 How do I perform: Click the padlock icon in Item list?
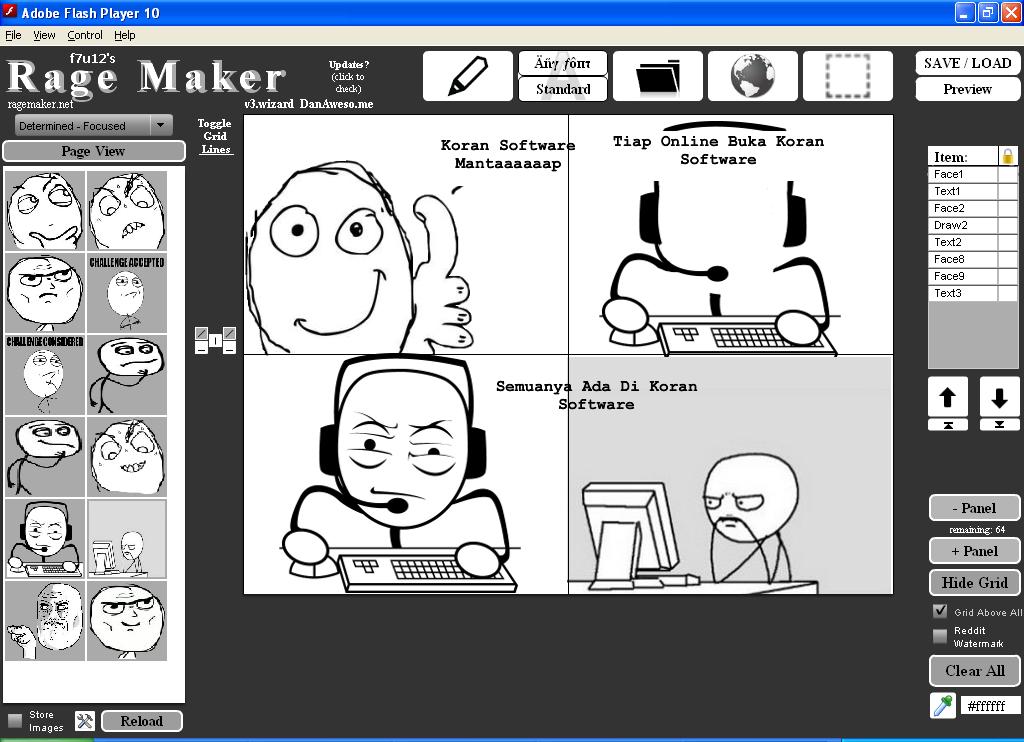(1008, 156)
